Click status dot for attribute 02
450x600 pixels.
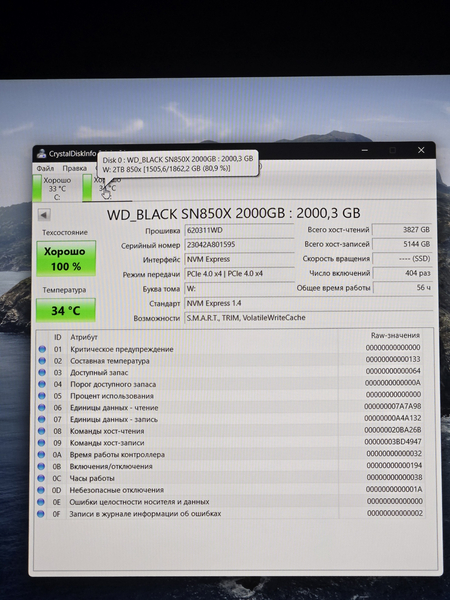[x=42, y=360]
